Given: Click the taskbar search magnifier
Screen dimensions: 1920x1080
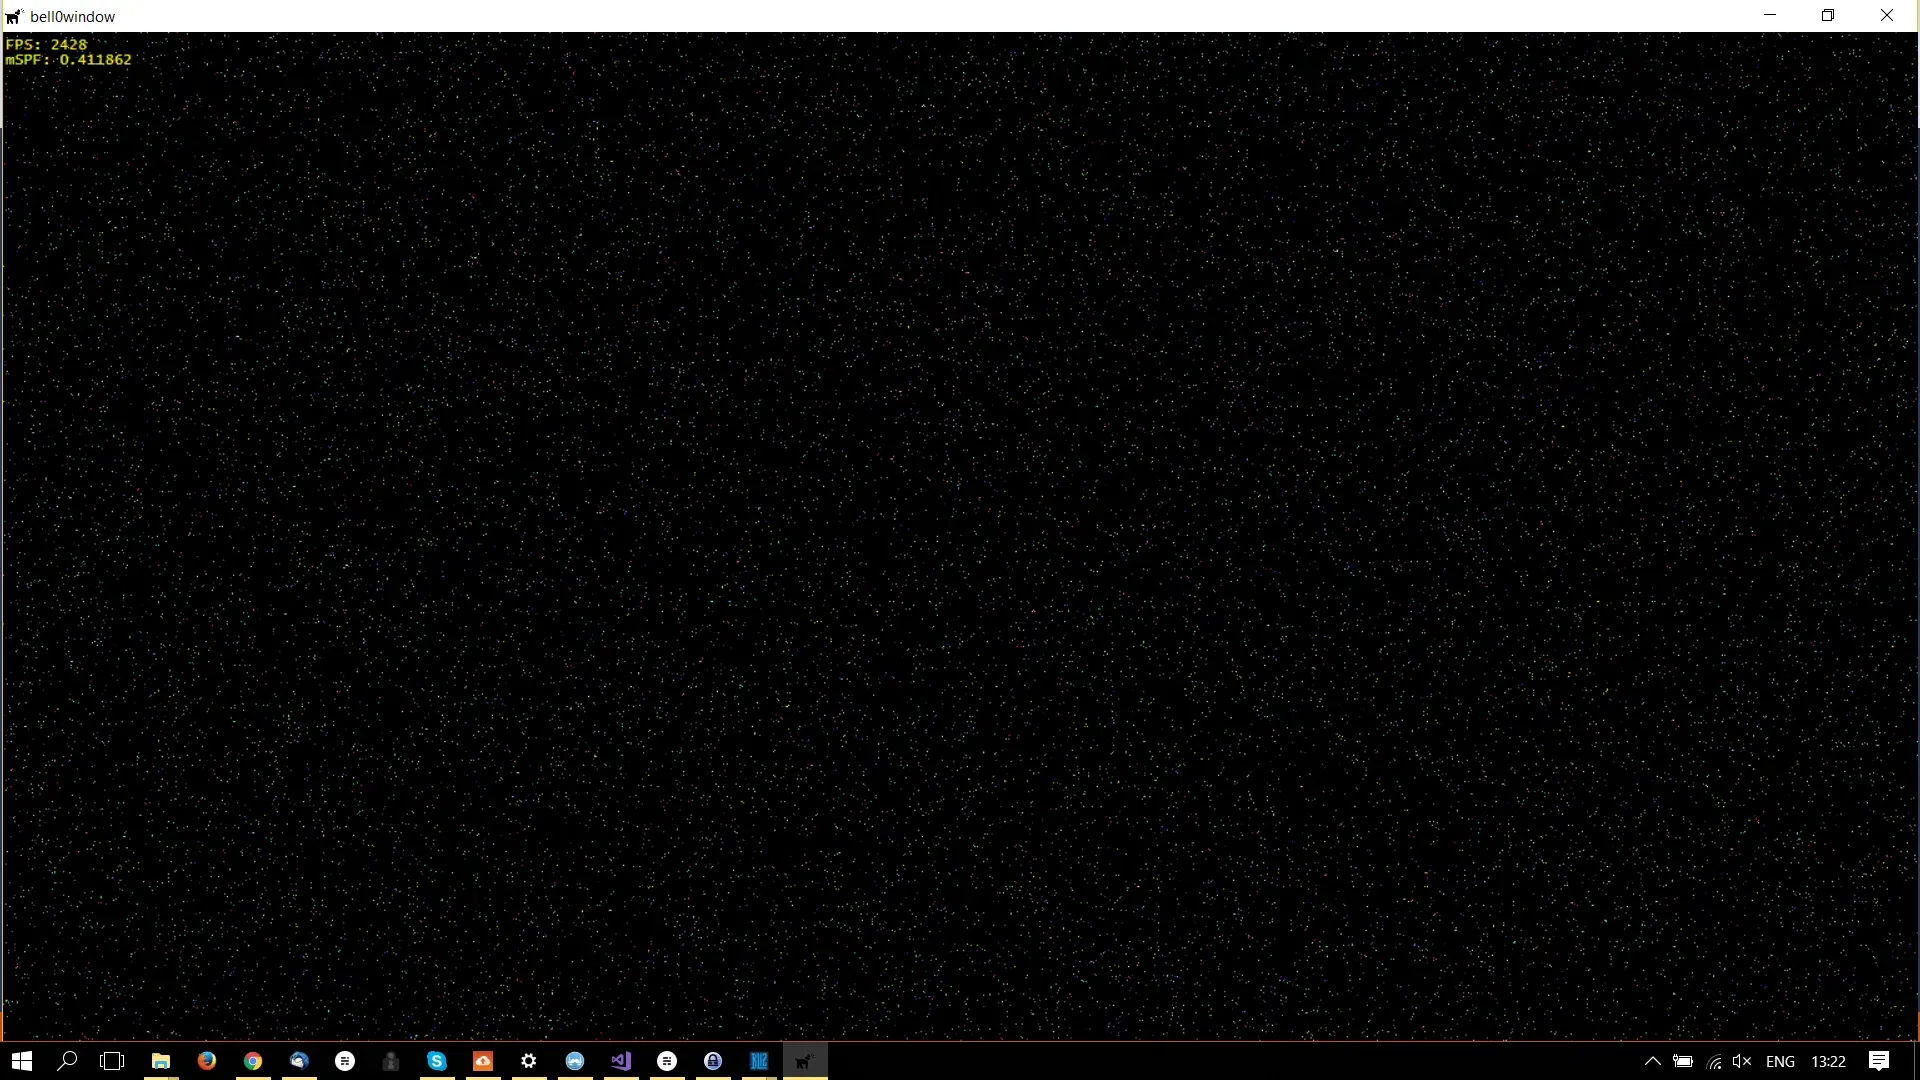Looking at the screenshot, I should 67,1061.
